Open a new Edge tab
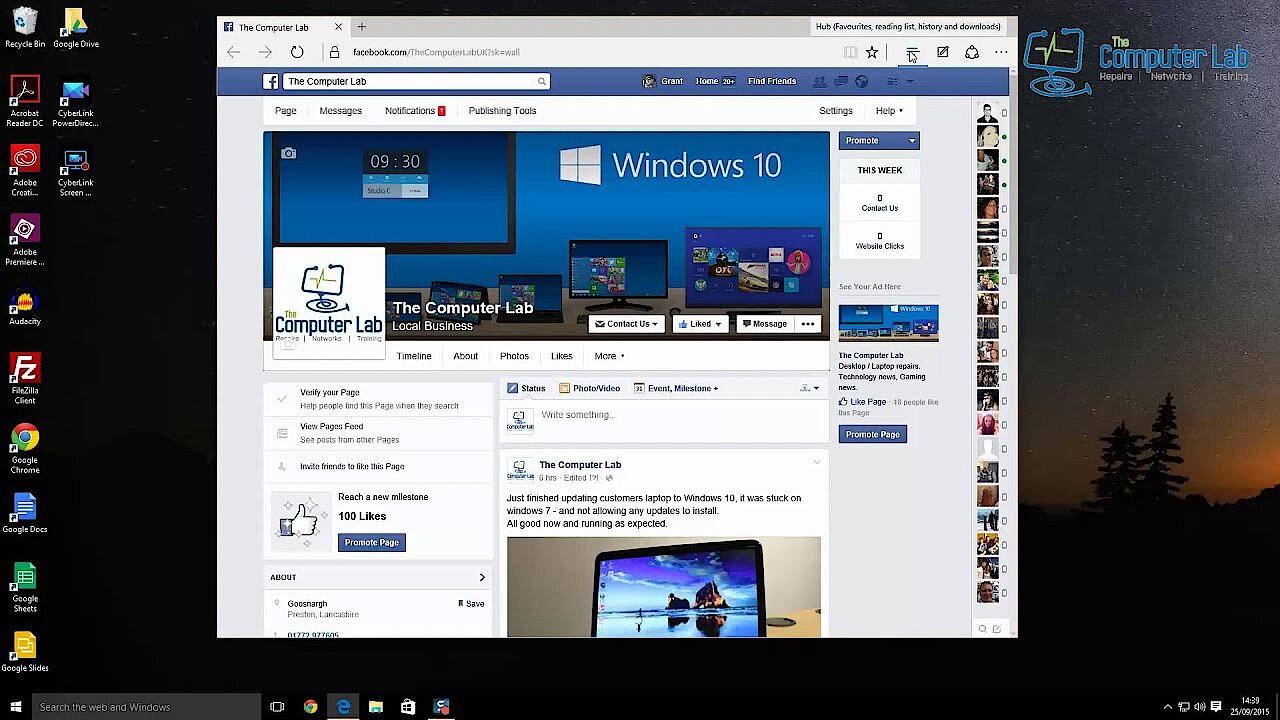 coord(362,27)
